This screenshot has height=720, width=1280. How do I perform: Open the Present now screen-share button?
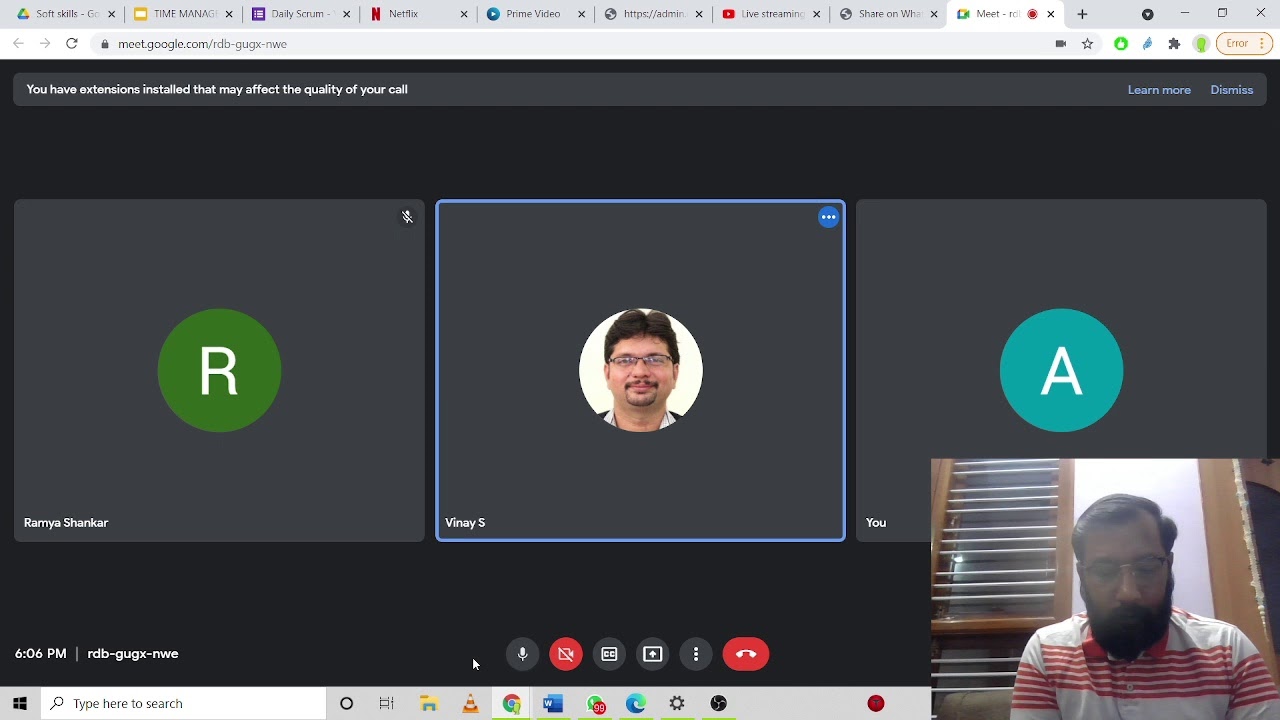click(652, 654)
